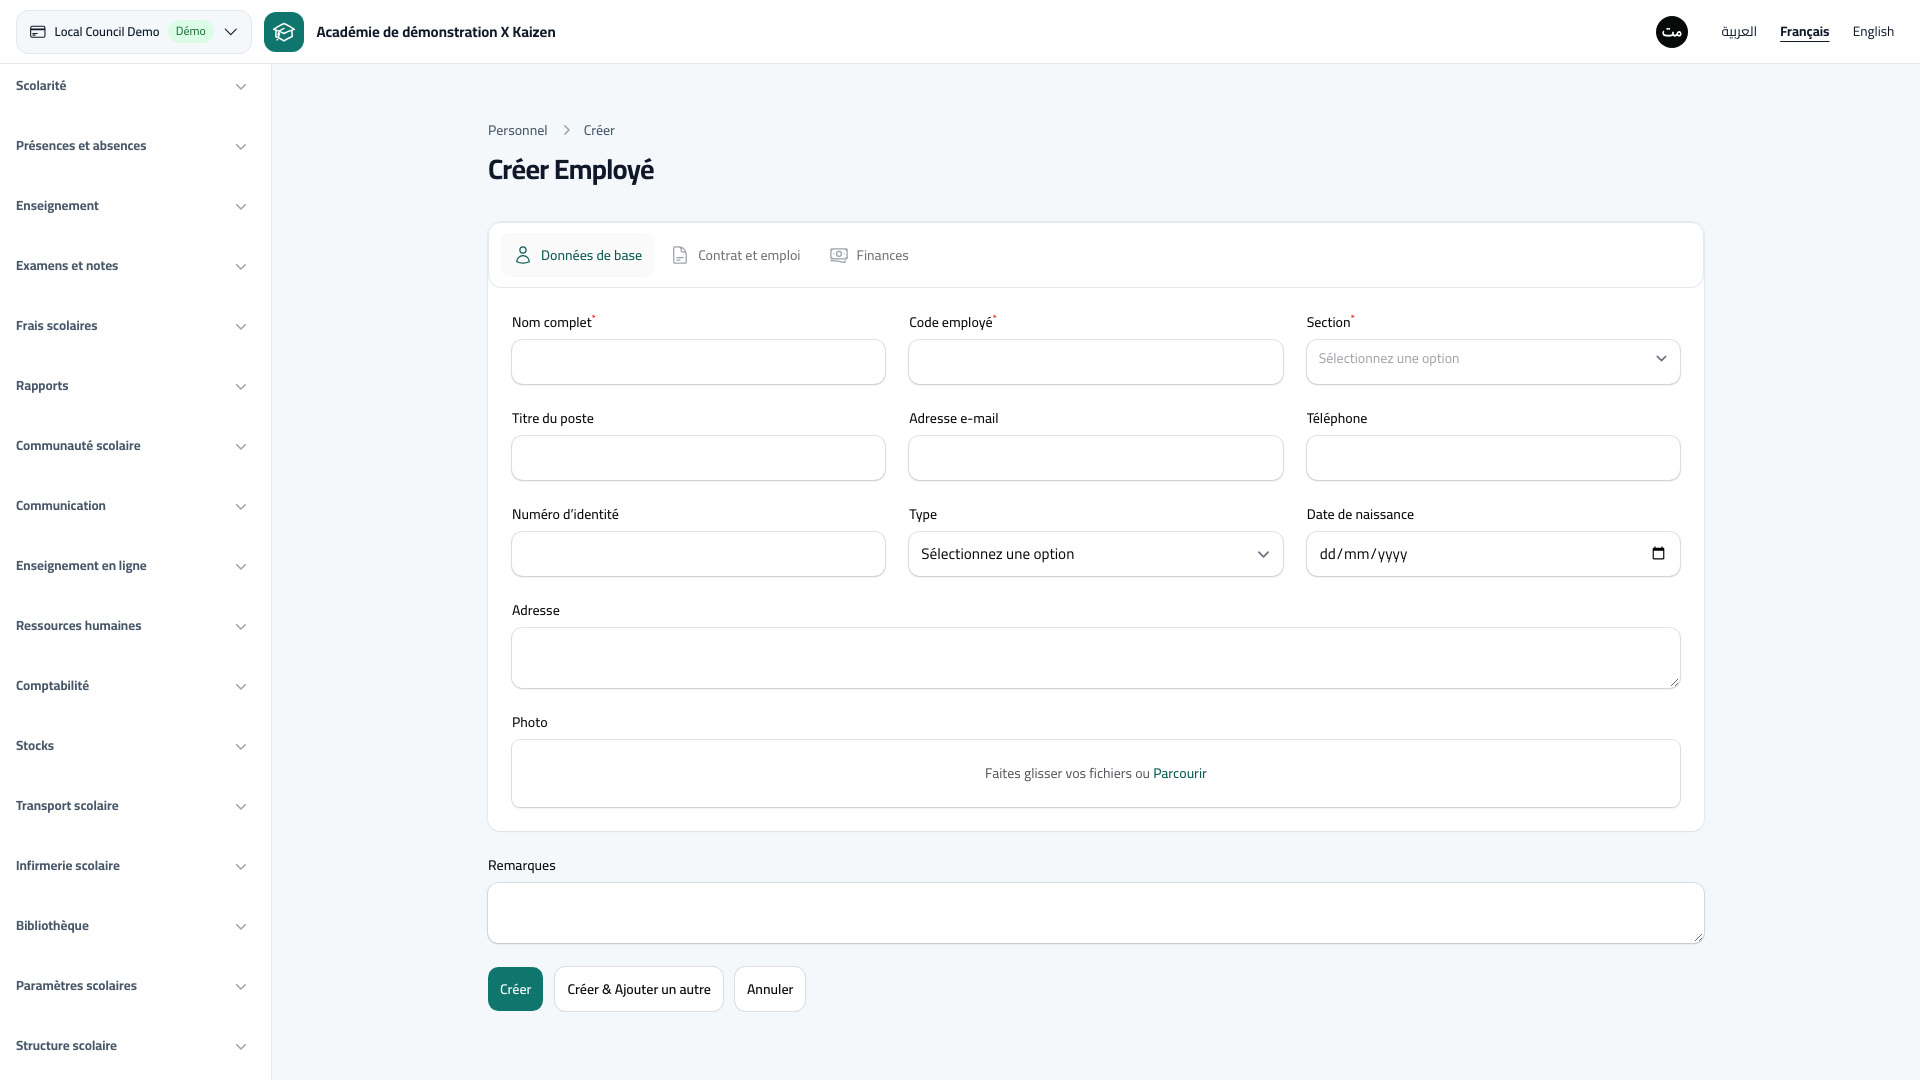Open the Section dropdown
Screen dimensions: 1920x1080
coord(1493,362)
